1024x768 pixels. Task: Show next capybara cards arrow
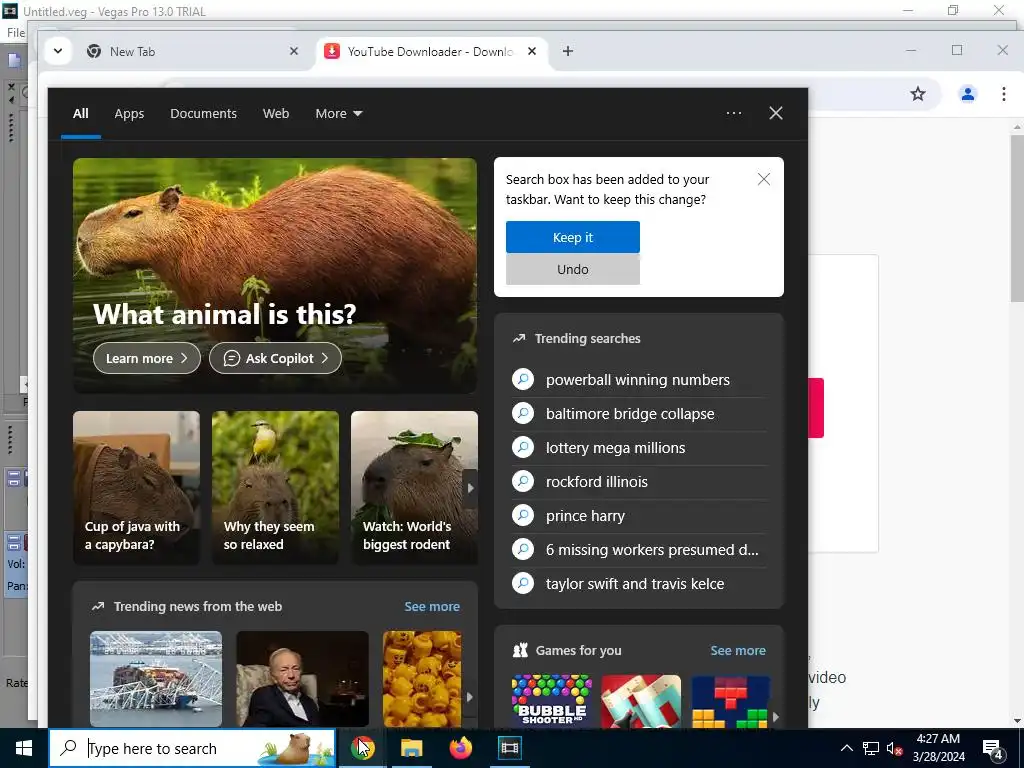470,487
